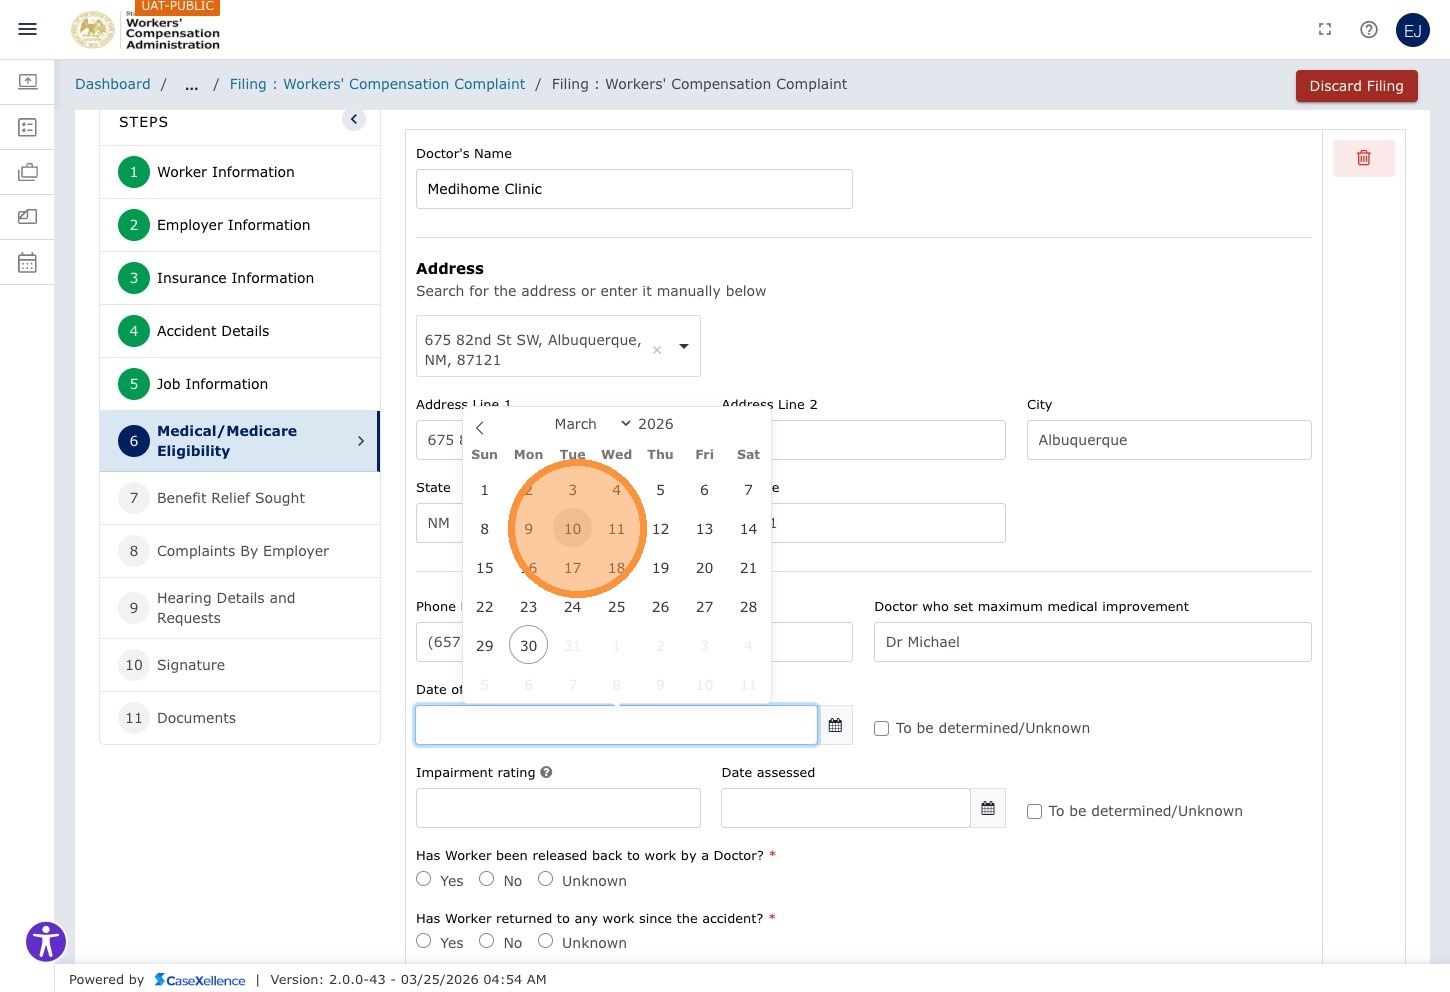Select Yes for released back to work
Image resolution: width=1450 pixels, height=992 pixels.
coord(424,879)
